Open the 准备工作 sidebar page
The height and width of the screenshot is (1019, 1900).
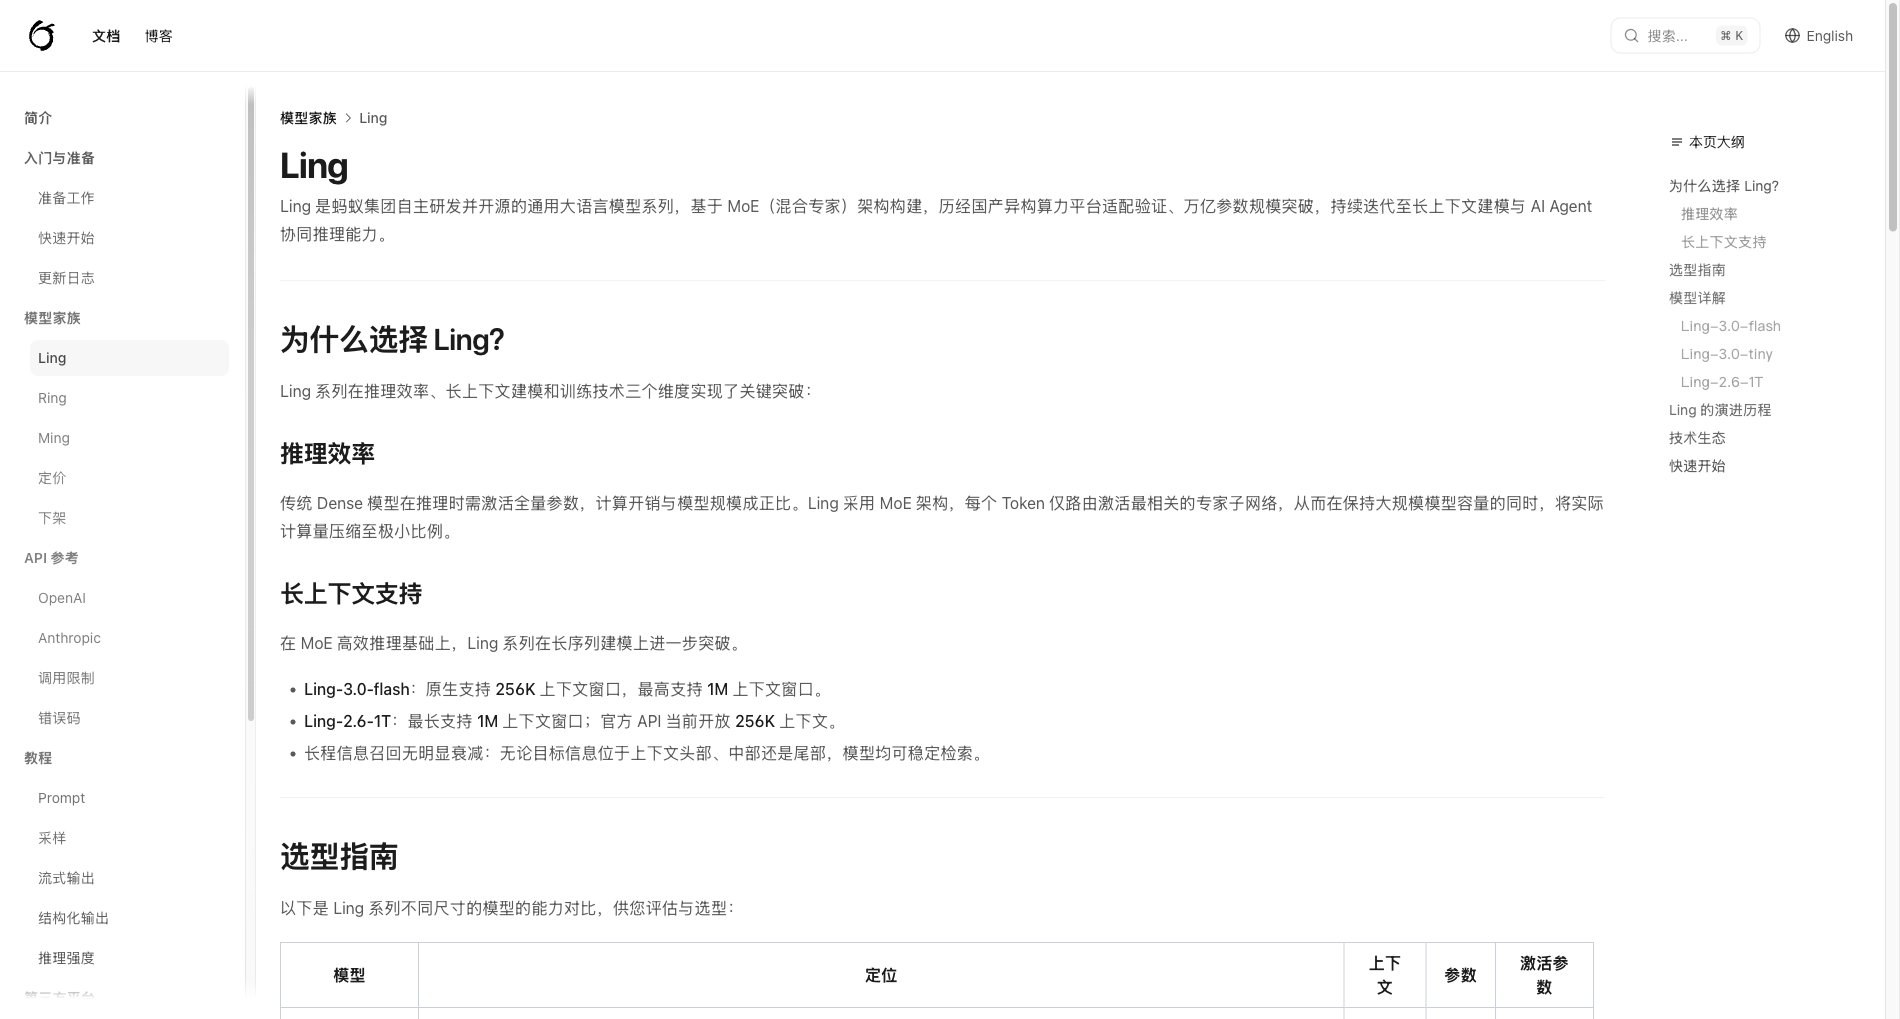[66, 198]
